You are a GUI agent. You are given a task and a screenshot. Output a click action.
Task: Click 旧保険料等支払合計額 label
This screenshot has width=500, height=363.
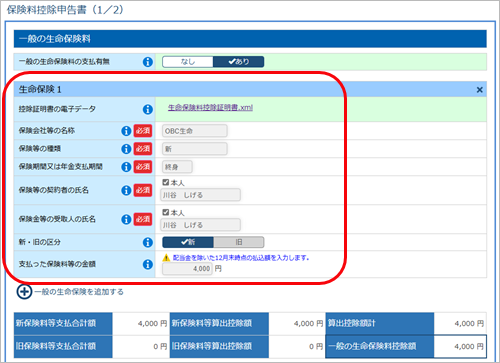coord(56,346)
